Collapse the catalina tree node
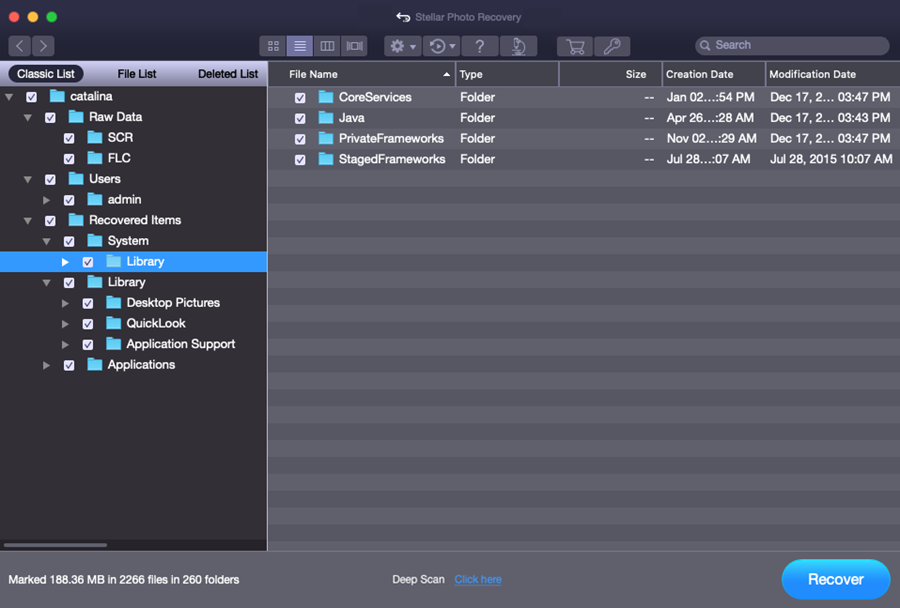This screenshot has width=900, height=608. point(9,97)
